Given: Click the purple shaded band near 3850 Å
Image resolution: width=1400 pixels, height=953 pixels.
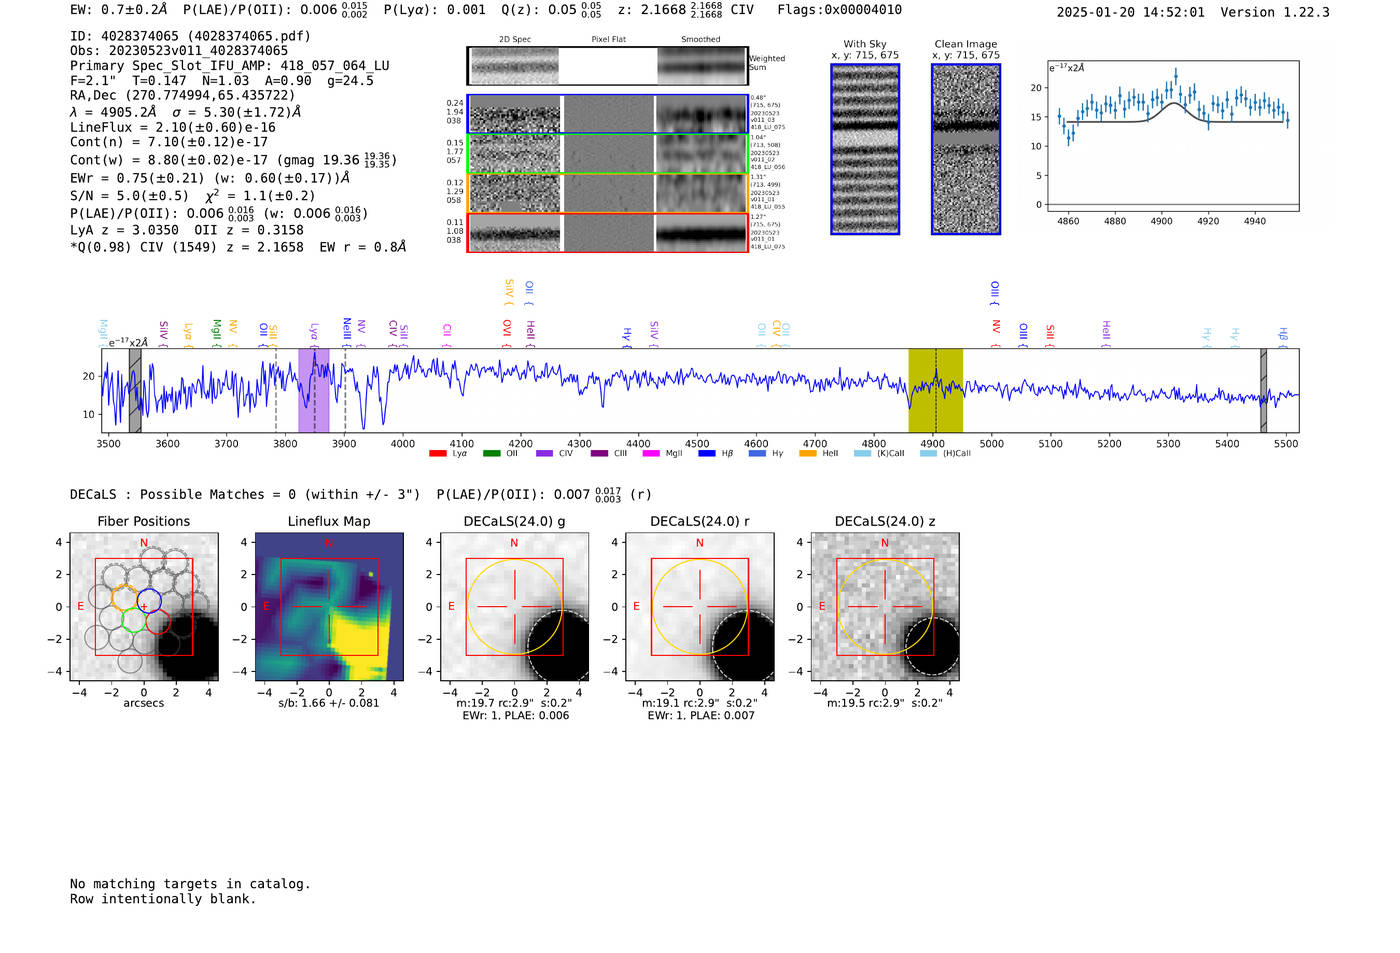Looking at the screenshot, I should click(314, 391).
